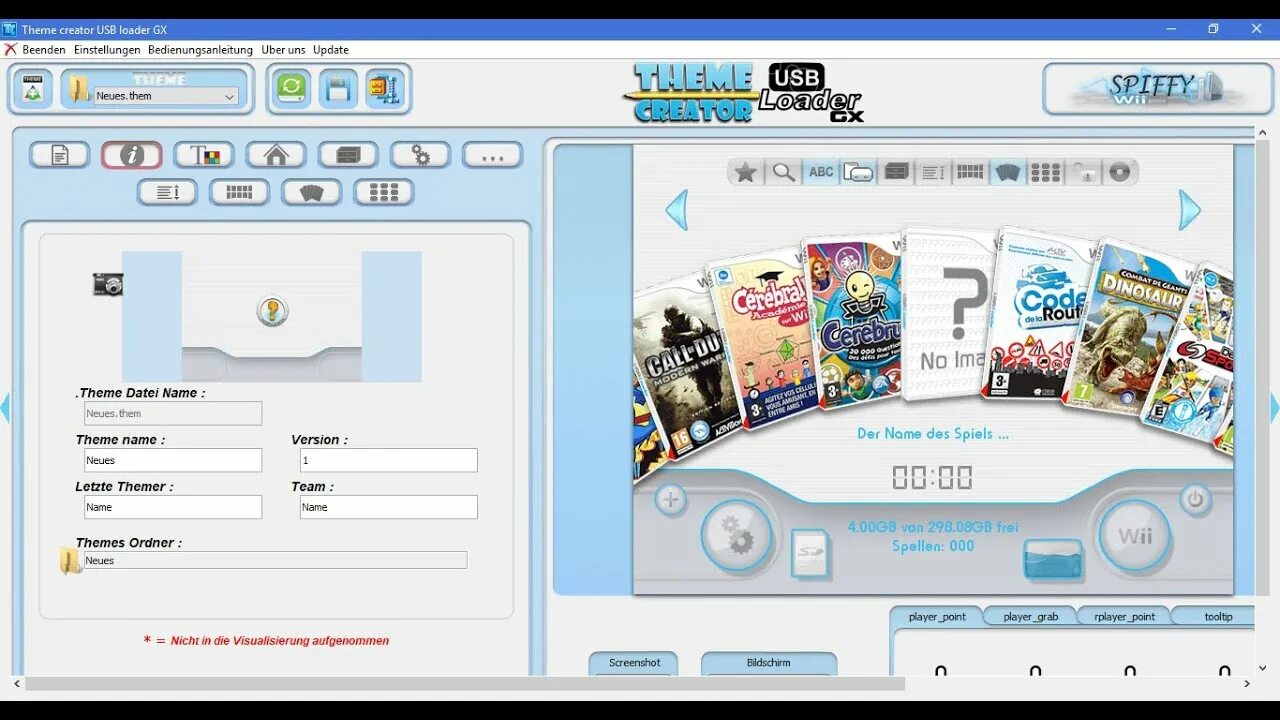Screen dimensions: 1280x720
Task: Click the Letzte Themer input field
Action: pos(173,507)
